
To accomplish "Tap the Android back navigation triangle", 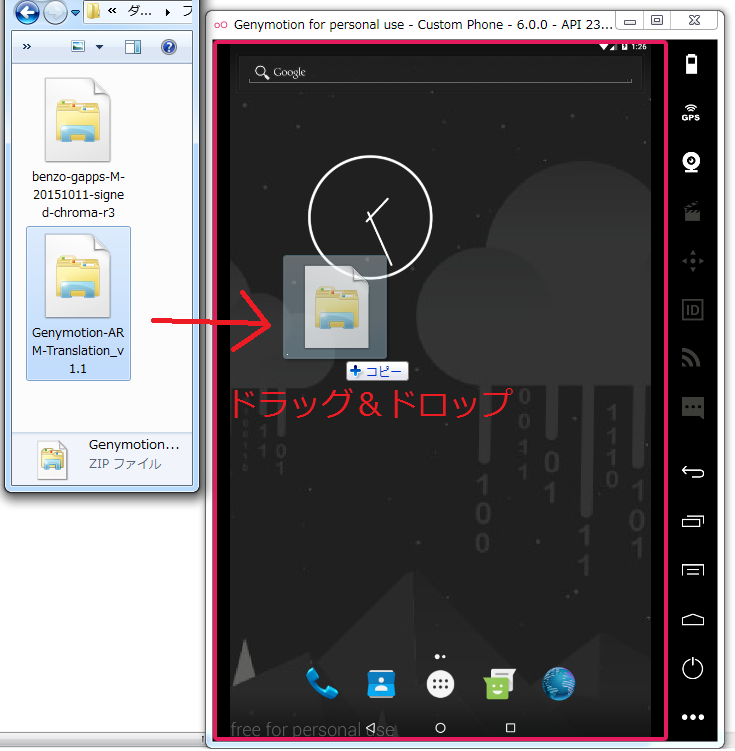I will click(370, 728).
